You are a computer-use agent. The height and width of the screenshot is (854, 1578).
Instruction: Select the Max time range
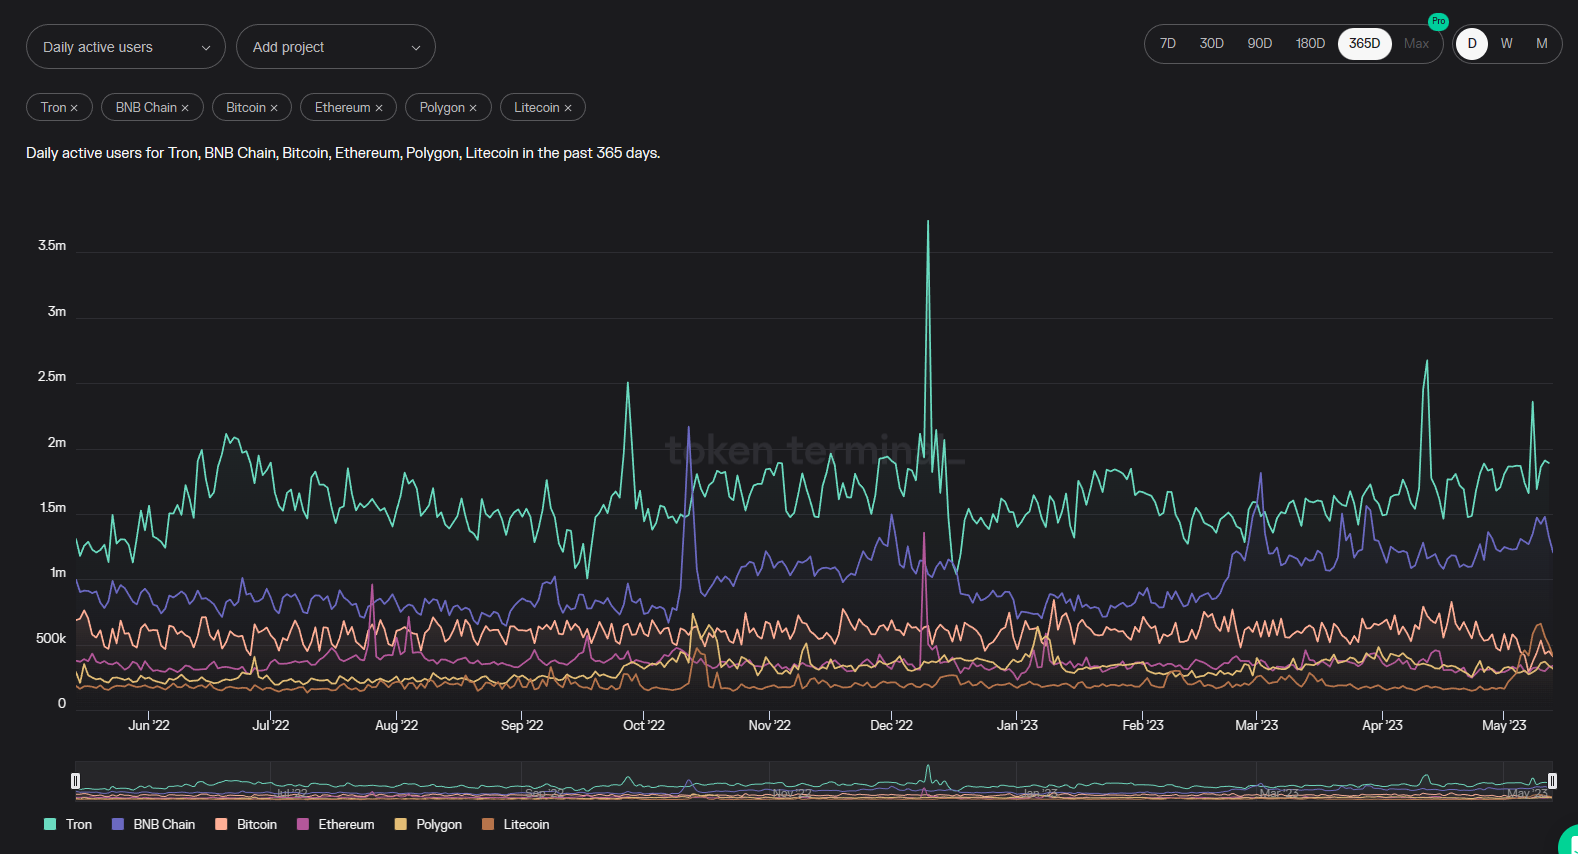coord(1417,44)
